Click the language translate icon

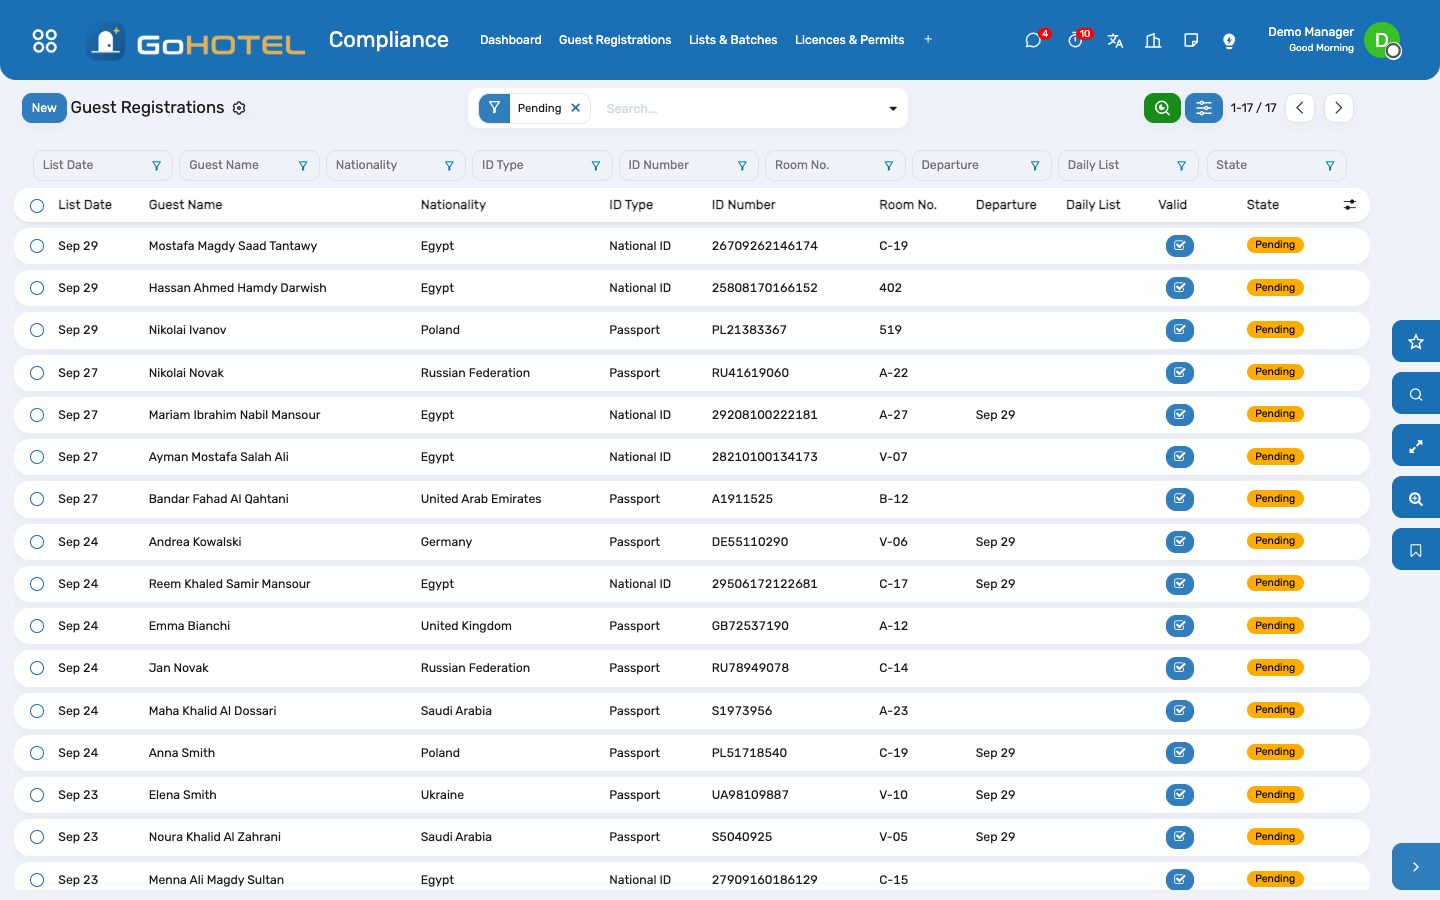coord(1115,40)
